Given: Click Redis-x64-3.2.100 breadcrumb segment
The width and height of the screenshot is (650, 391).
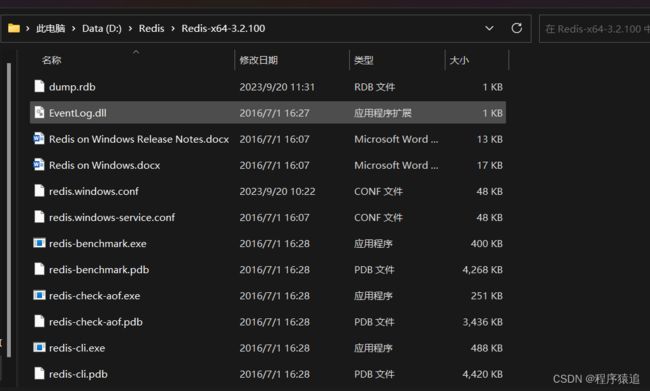Looking at the screenshot, I should 223,28.
